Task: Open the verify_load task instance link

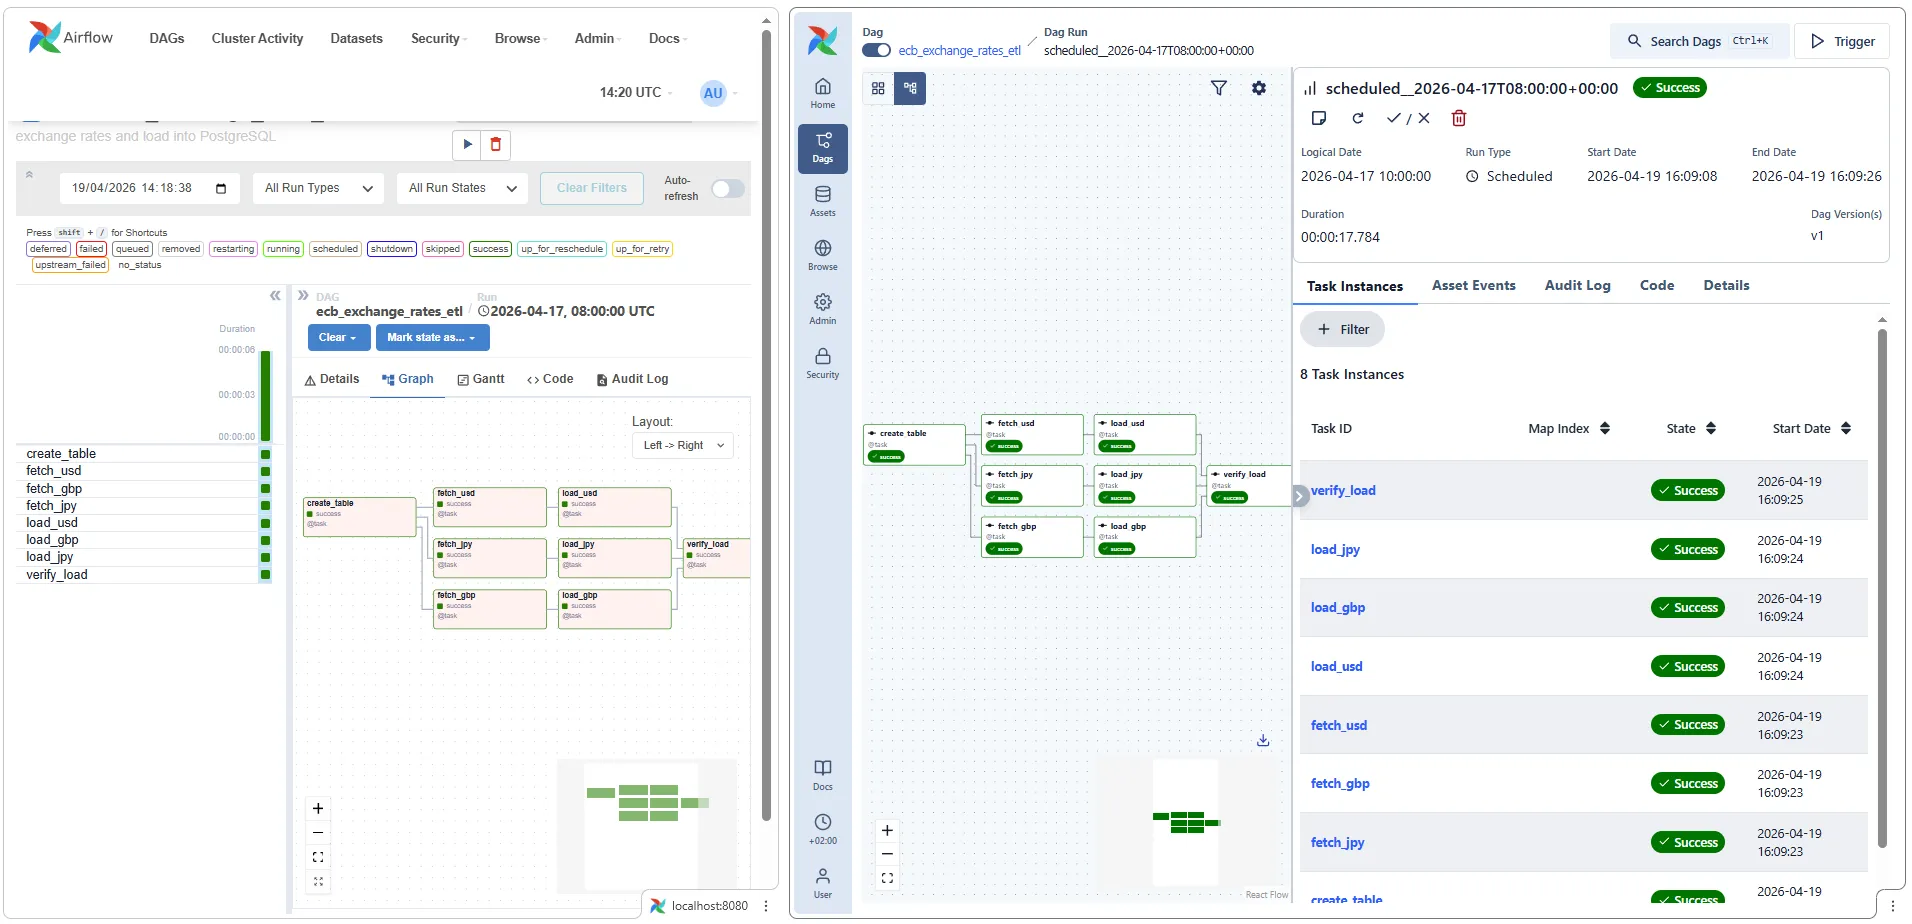Action: click(1343, 490)
